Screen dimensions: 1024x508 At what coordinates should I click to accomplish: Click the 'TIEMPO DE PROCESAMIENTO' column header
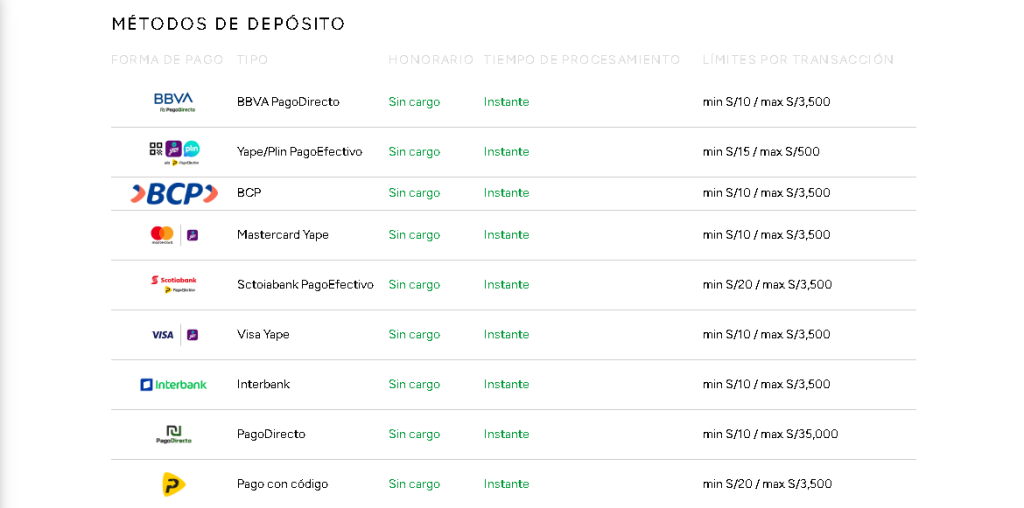pyautogui.click(x=582, y=59)
